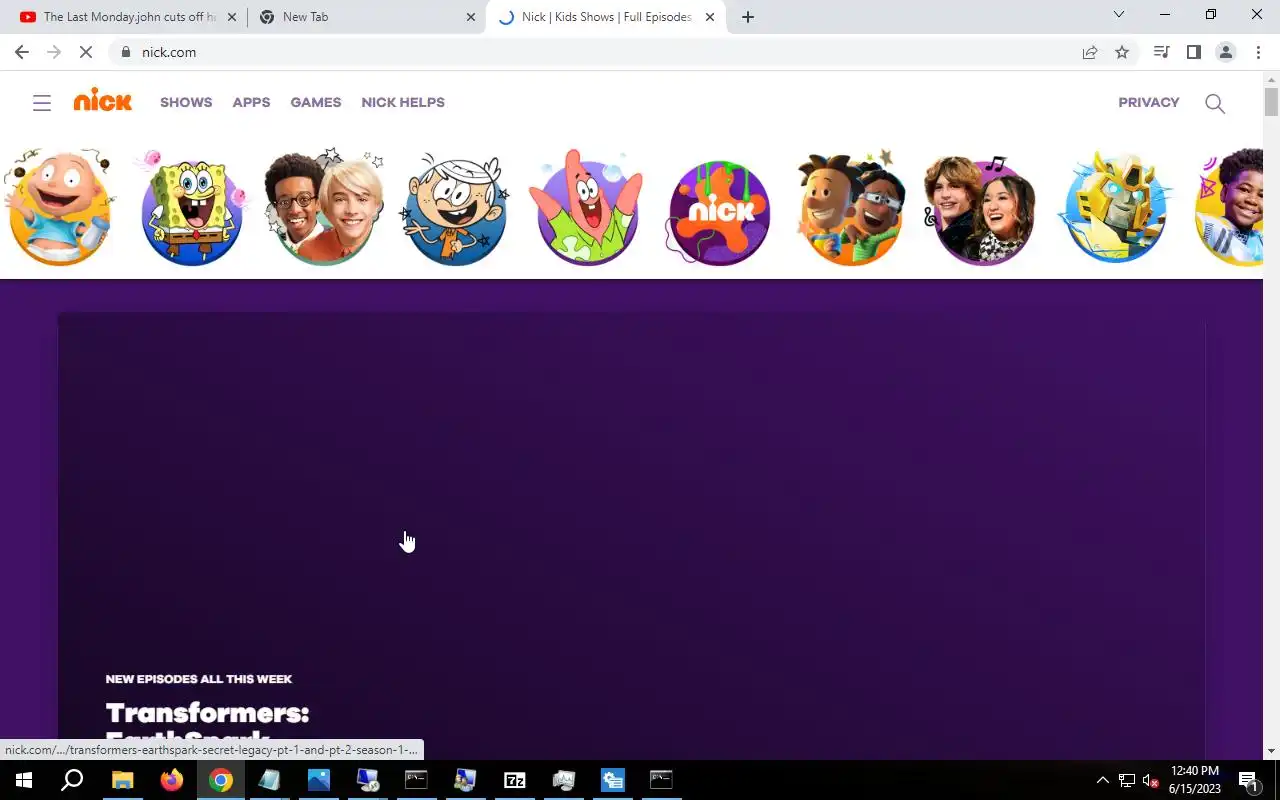View site information lock icon
This screenshot has width=1280, height=800.
[x=126, y=52]
